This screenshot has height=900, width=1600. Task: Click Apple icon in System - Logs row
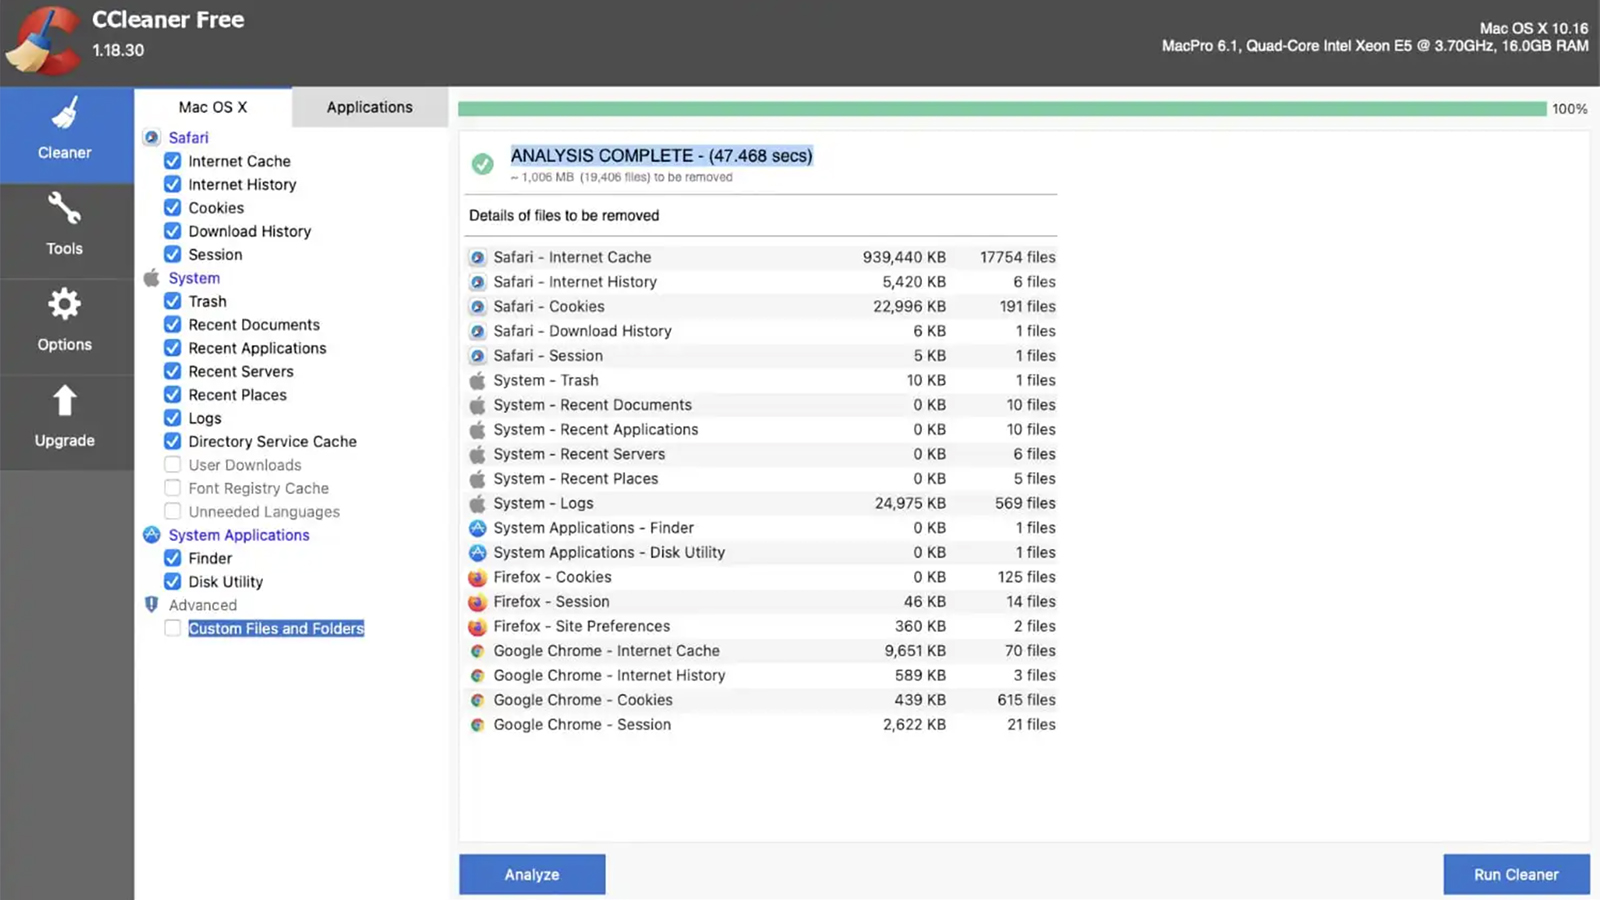pyautogui.click(x=478, y=504)
